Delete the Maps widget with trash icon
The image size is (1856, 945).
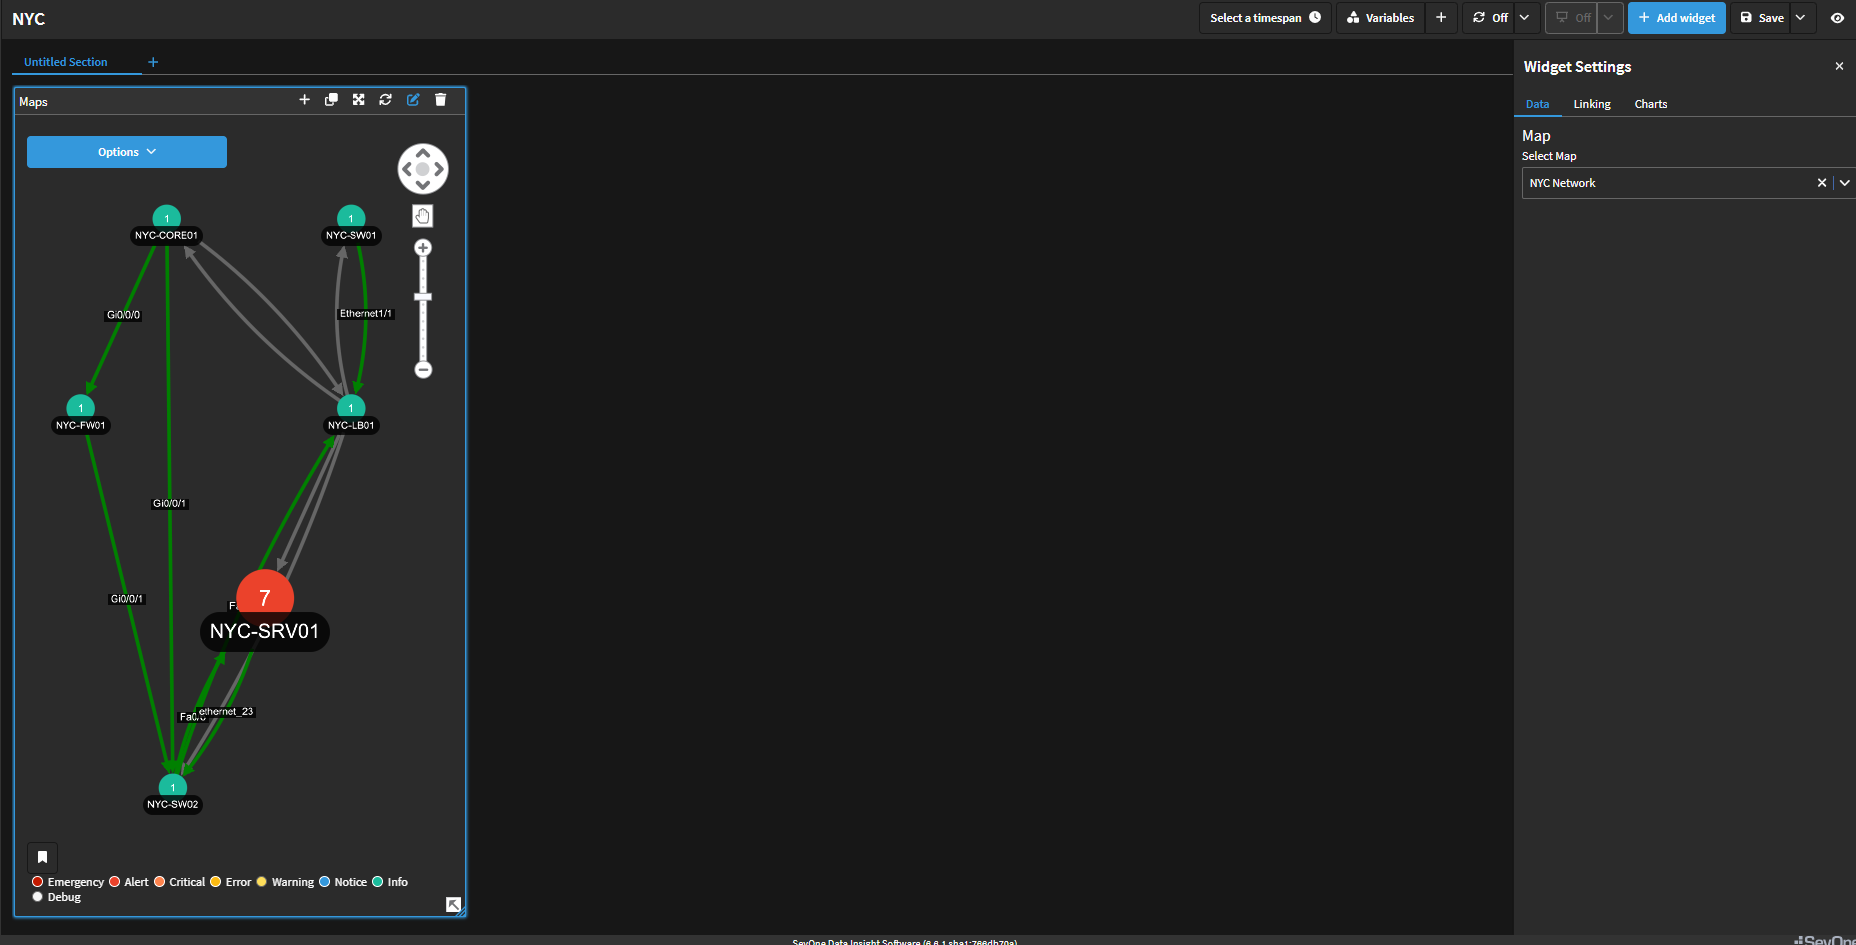pyautogui.click(x=440, y=100)
